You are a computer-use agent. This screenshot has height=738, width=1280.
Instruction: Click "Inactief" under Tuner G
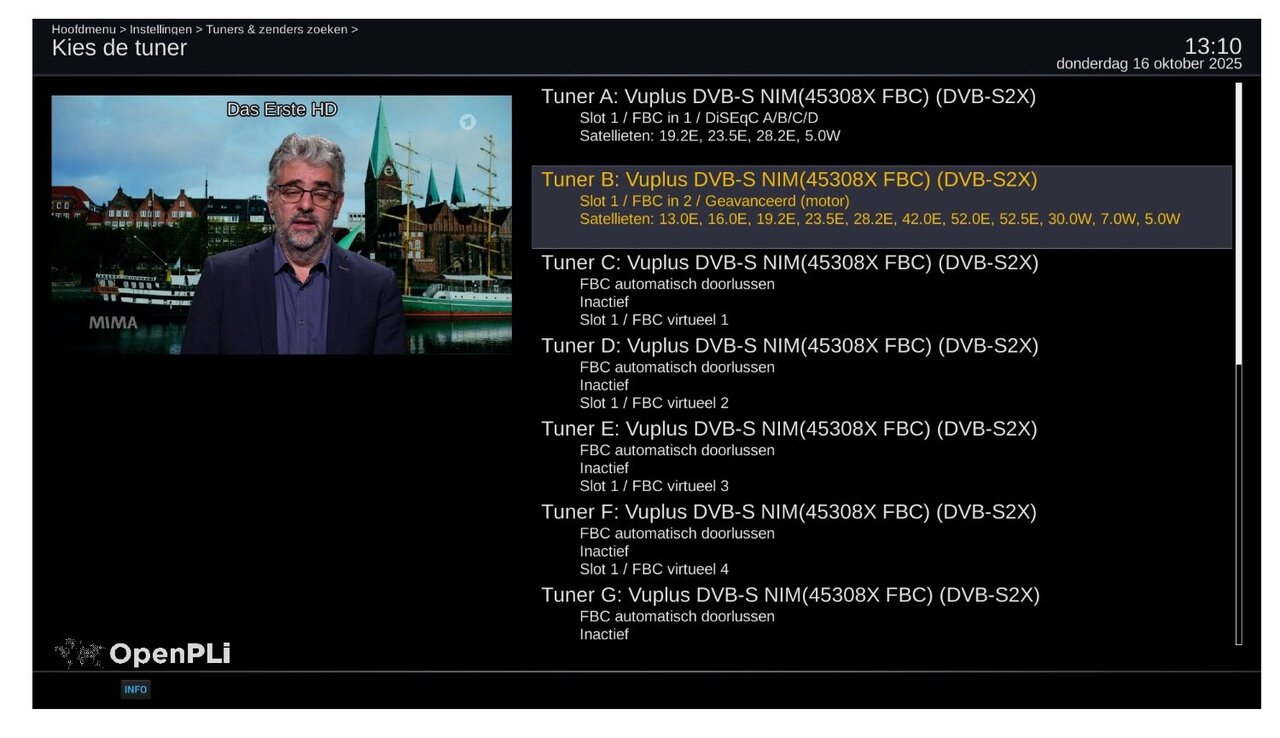pos(604,634)
